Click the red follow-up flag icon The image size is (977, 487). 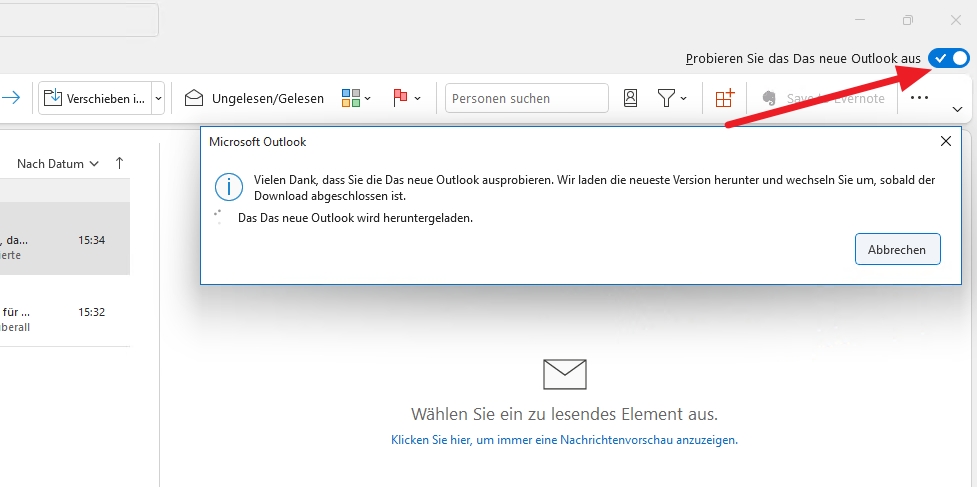click(401, 98)
